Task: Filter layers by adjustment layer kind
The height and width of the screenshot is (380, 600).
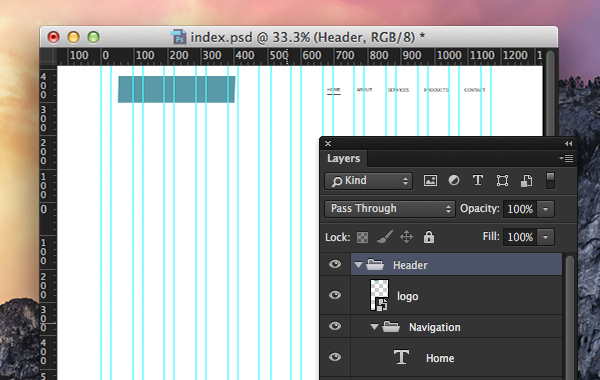Action: [x=454, y=180]
